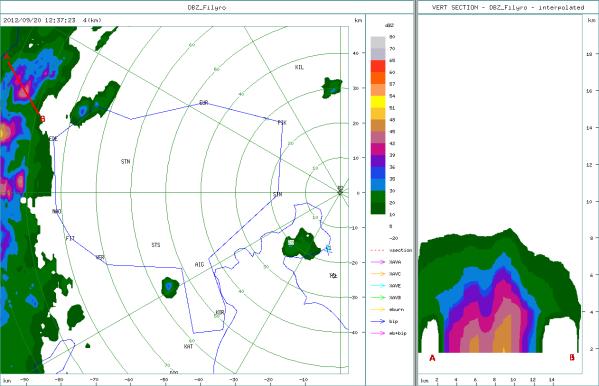Click the A label in vertical section
The width and height of the screenshot is (599, 386).
(x=432, y=358)
